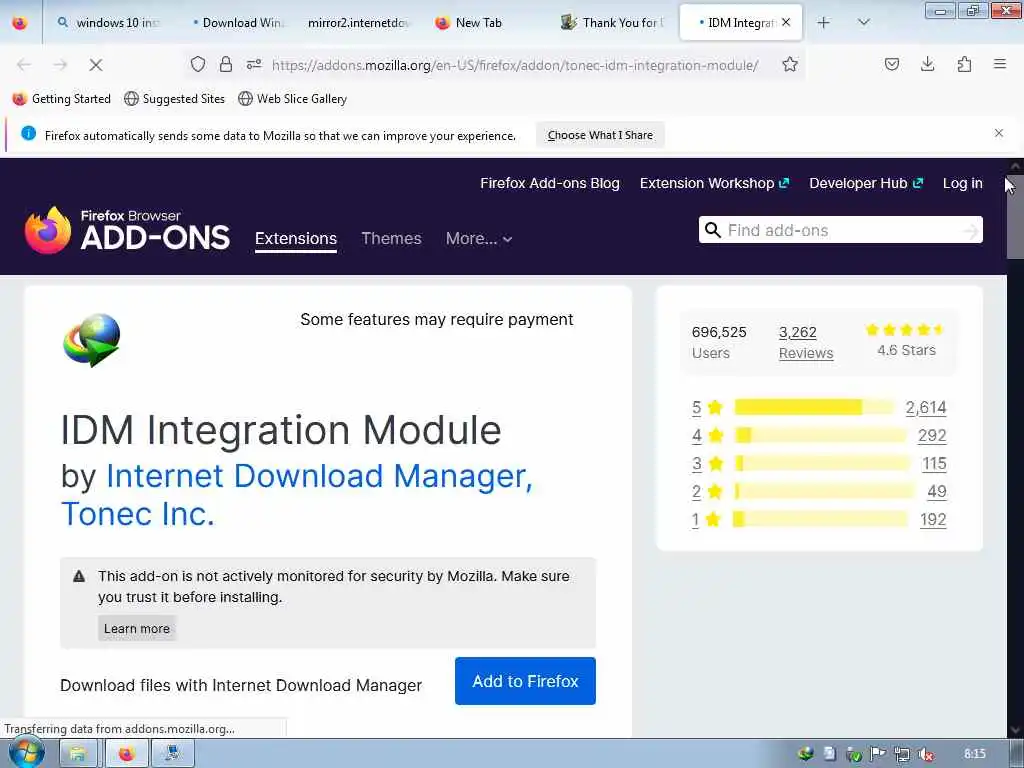View the 115 three-star reviews
Viewport: 1024px width, 768px height.
pos(935,464)
